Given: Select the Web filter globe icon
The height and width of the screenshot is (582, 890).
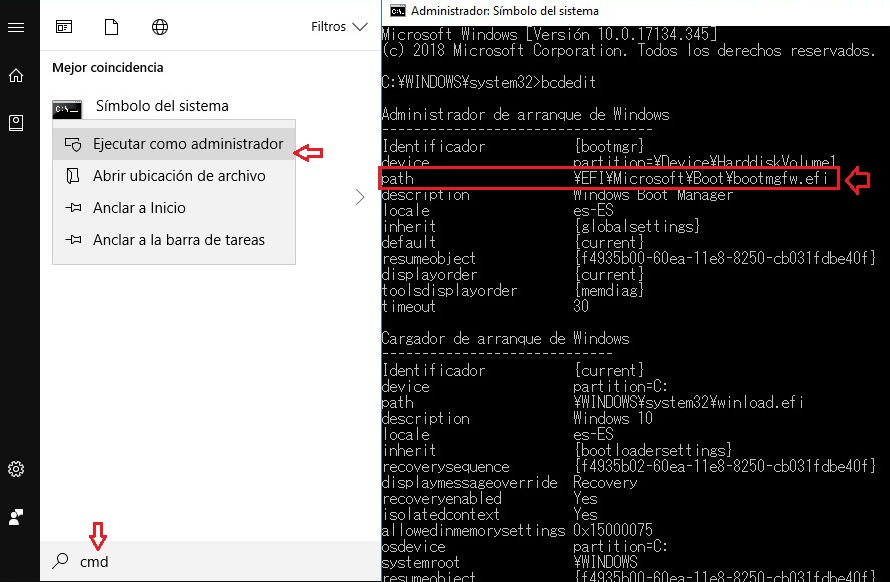Looking at the screenshot, I should pyautogui.click(x=160, y=27).
